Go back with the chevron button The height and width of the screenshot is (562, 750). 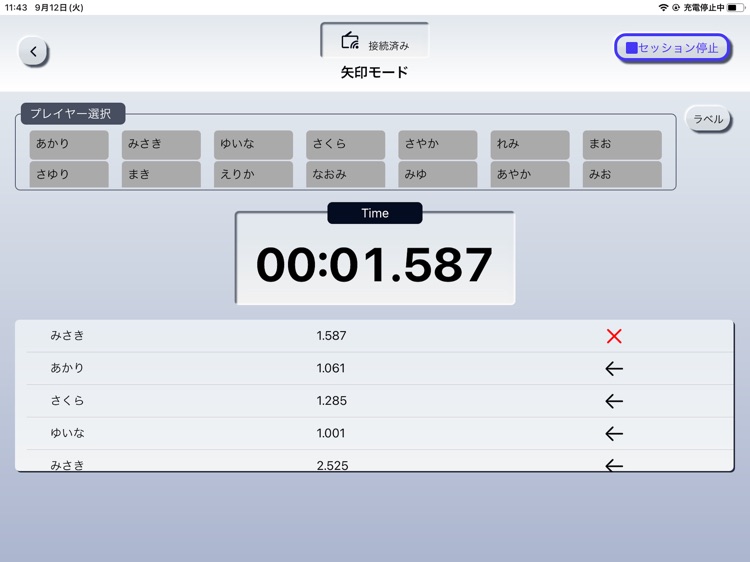(33, 51)
